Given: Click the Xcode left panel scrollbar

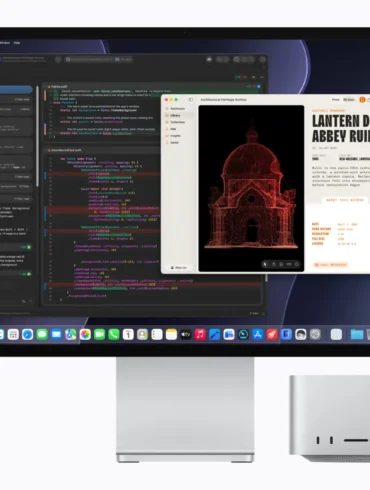Looking at the screenshot, I should point(37,136).
